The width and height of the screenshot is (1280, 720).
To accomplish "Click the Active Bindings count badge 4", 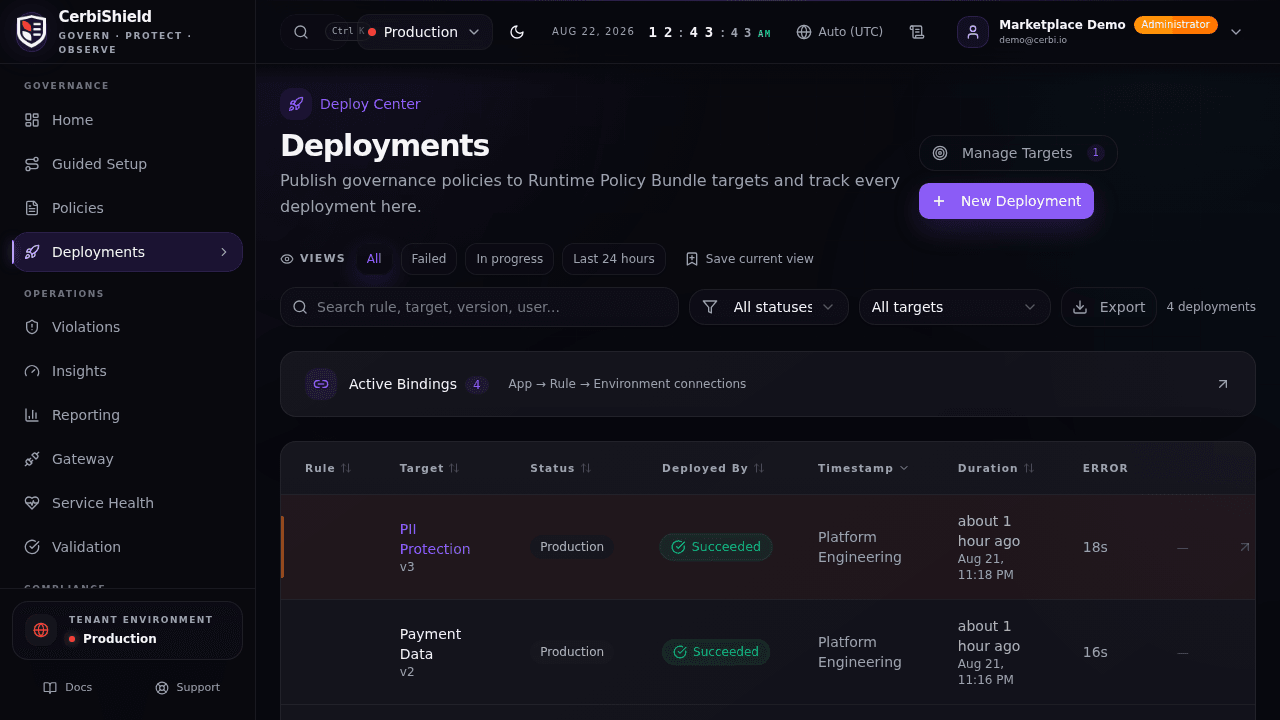I will [477, 384].
